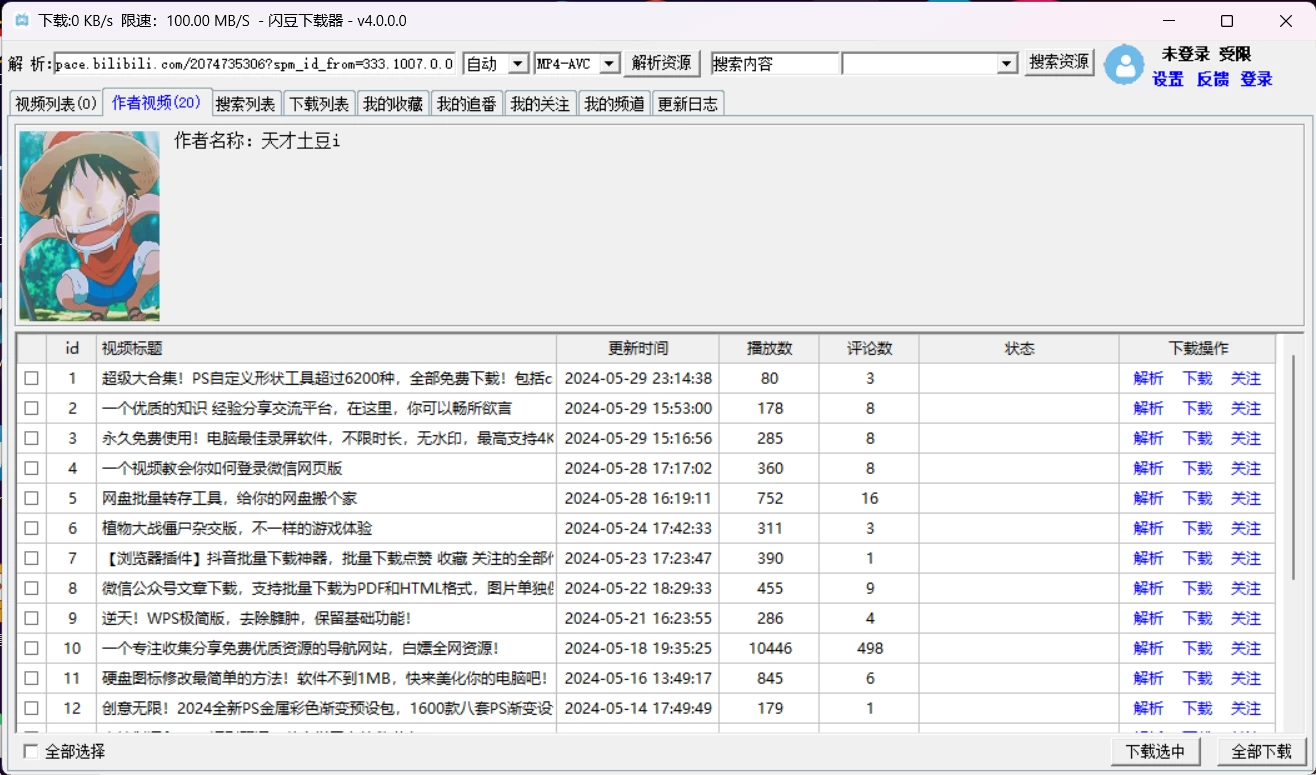Open the 更新日志 tab

tap(688, 104)
